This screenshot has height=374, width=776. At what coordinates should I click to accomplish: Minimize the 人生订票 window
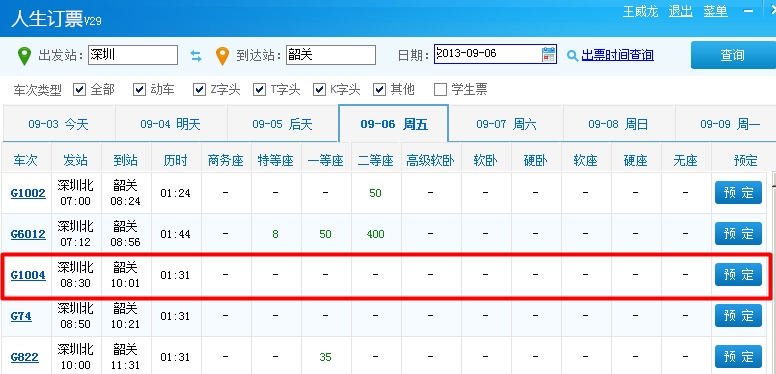click(x=747, y=11)
